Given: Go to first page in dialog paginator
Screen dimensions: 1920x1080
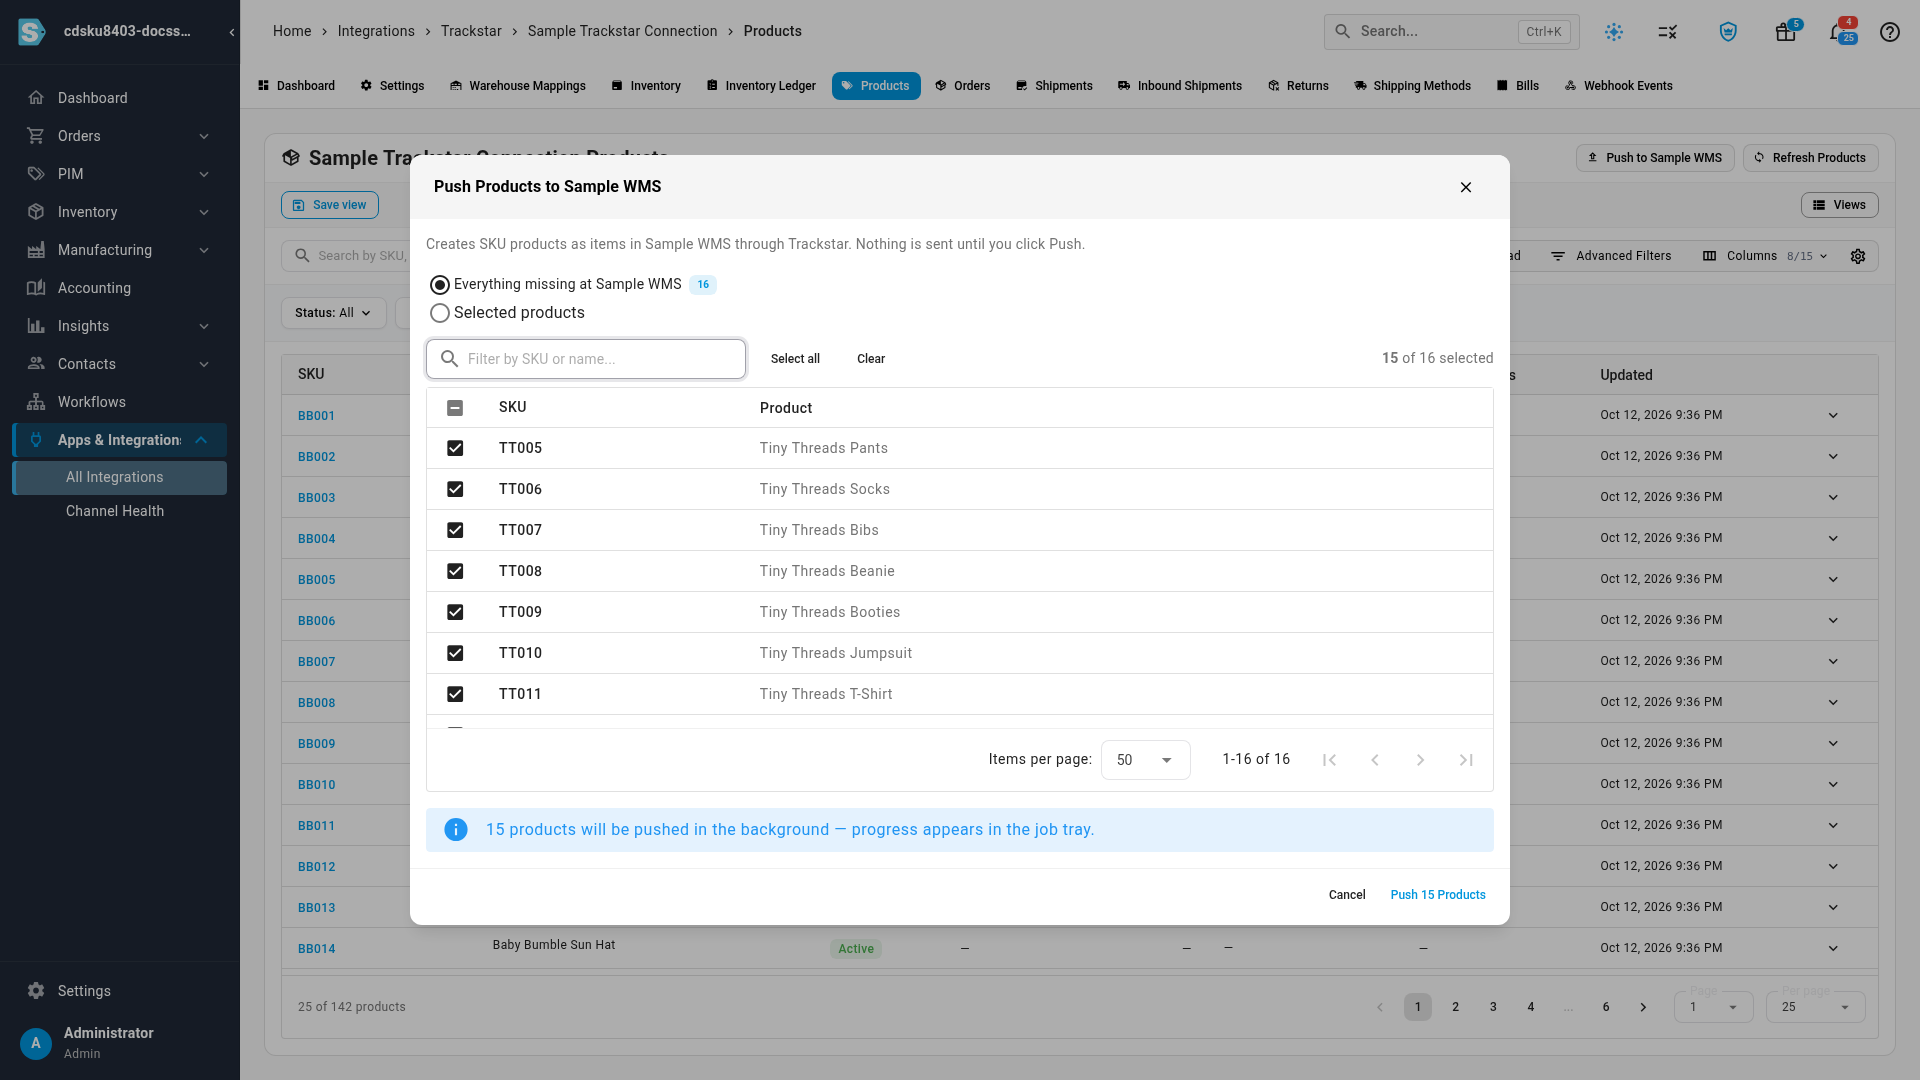Looking at the screenshot, I should (1329, 760).
